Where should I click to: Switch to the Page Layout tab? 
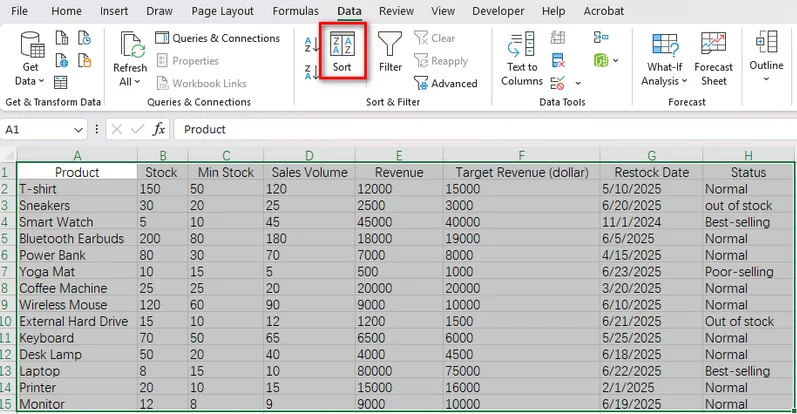(x=223, y=11)
